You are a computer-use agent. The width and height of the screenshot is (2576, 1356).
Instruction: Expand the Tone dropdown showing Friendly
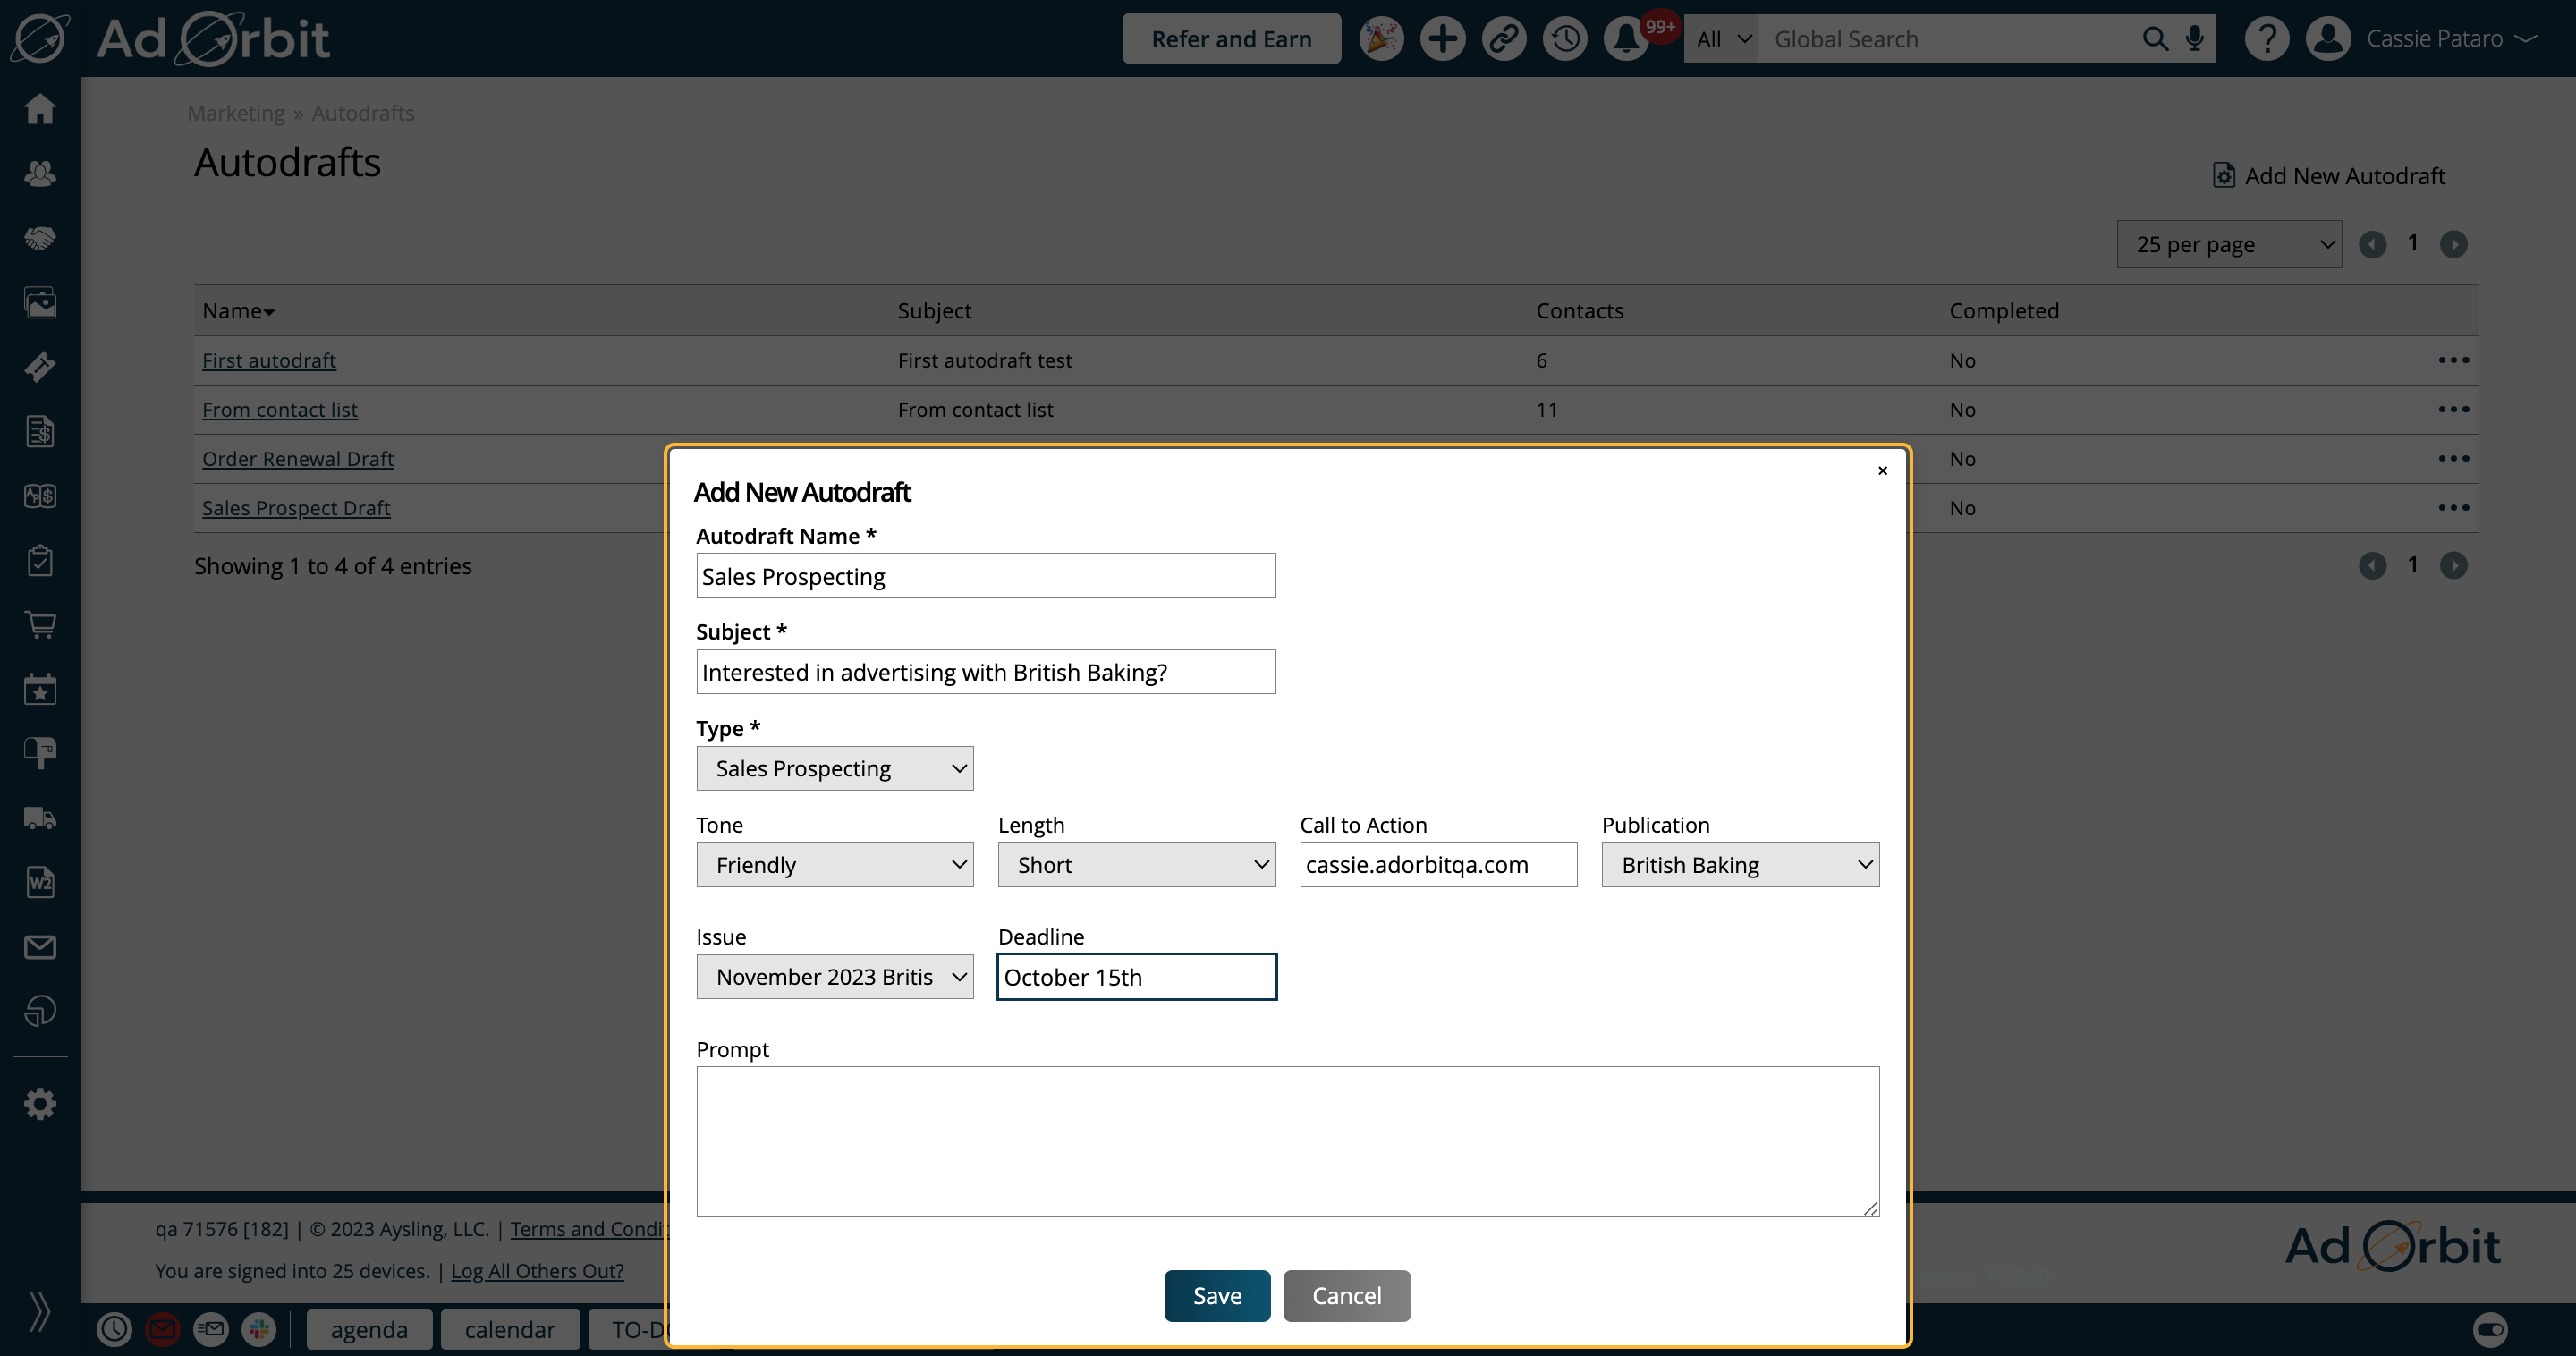pyautogui.click(x=835, y=864)
